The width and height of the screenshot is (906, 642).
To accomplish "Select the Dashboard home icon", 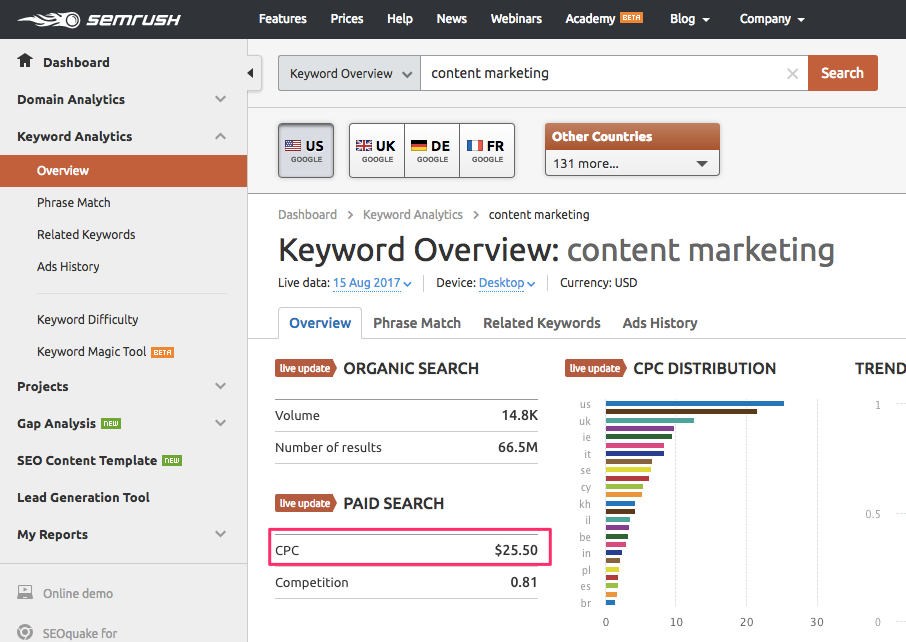I will pyautogui.click(x=22, y=62).
